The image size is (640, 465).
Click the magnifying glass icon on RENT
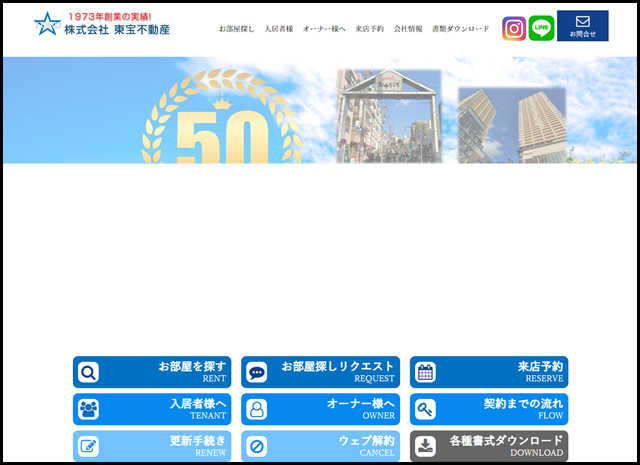[88, 372]
